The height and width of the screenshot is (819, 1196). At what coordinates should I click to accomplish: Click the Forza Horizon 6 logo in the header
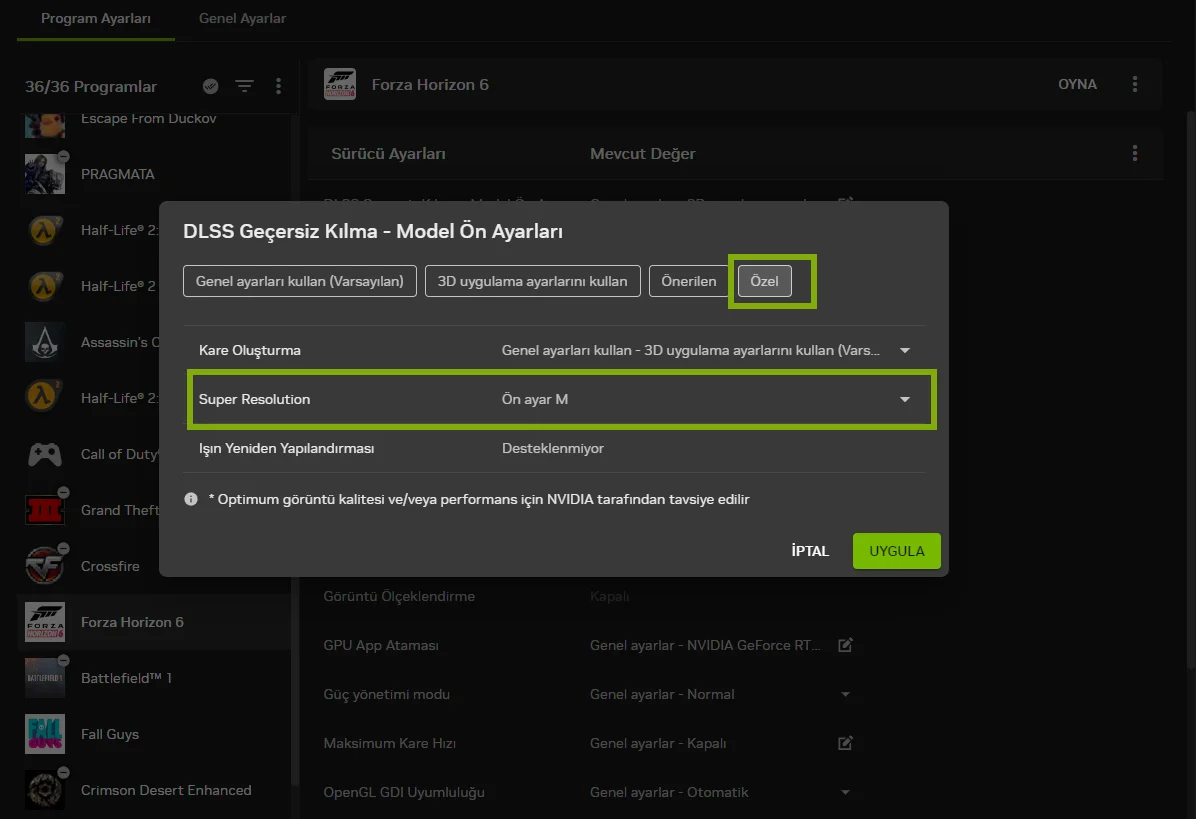pyautogui.click(x=339, y=84)
